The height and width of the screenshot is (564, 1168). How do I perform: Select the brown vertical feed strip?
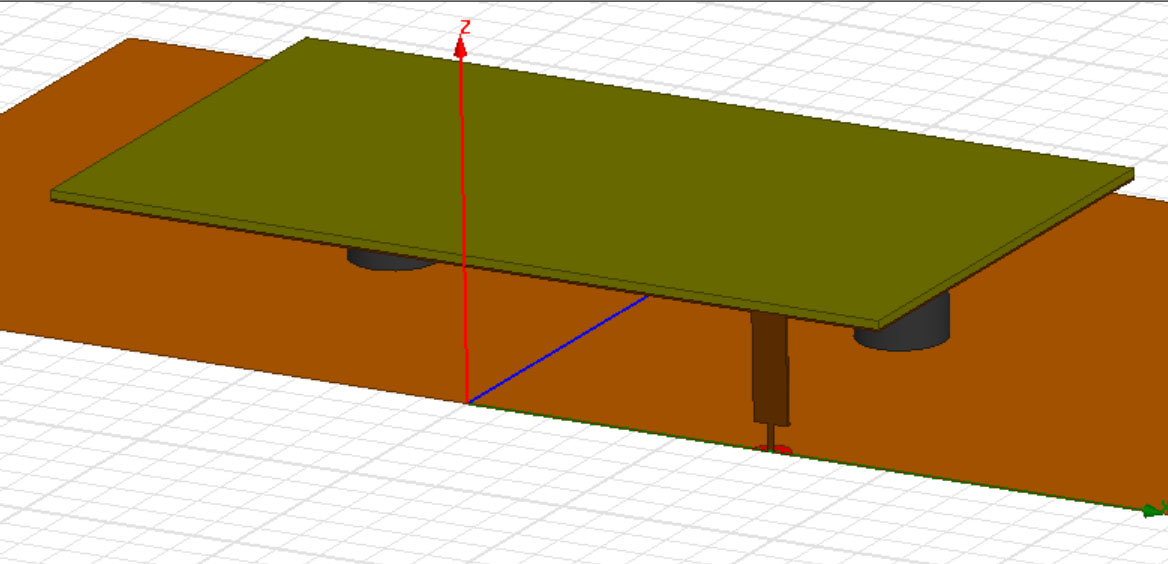[x=769, y=369]
